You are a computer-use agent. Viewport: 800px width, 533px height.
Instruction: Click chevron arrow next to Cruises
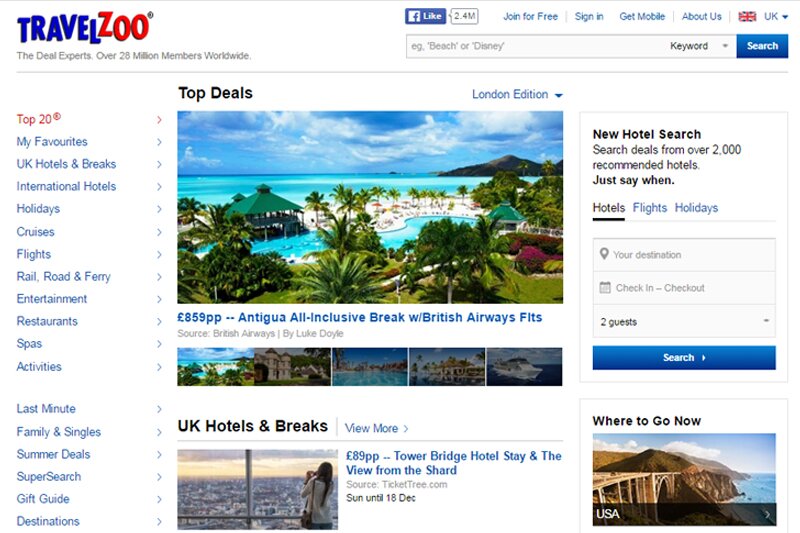click(x=159, y=232)
